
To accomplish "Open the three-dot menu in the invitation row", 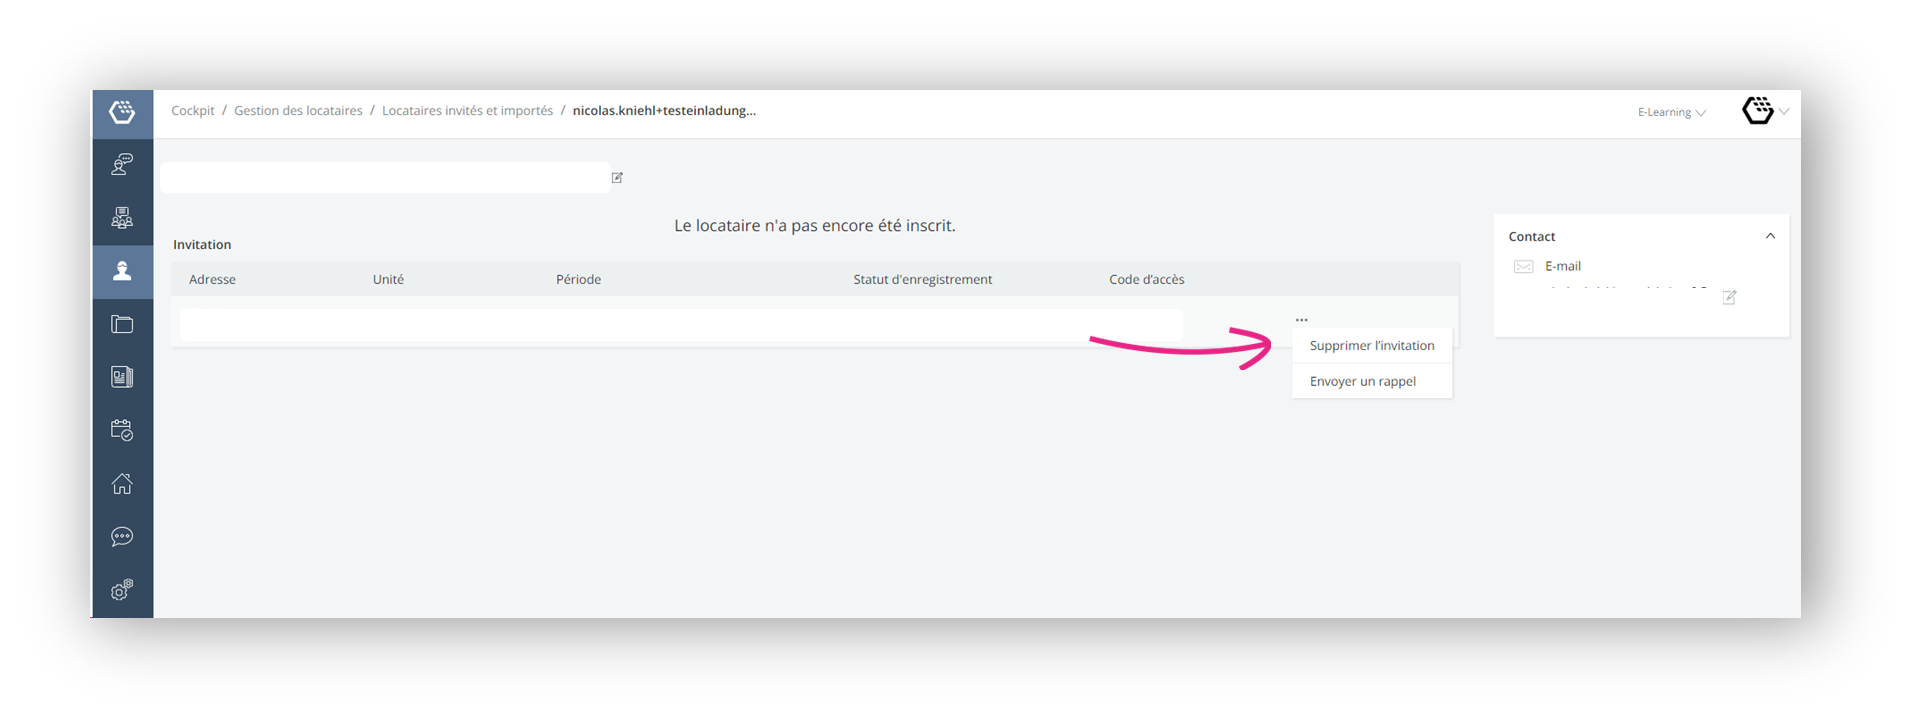I will click(x=1301, y=320).
